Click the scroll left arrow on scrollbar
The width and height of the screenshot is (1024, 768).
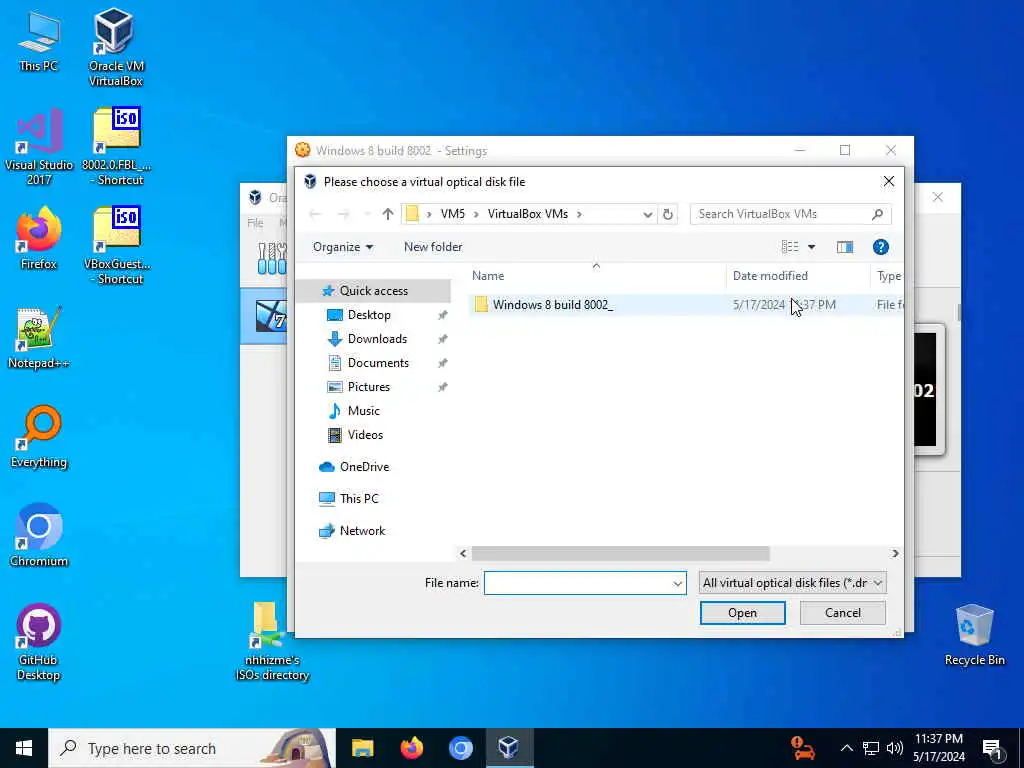pyautogui.click(x=463, y=554)
